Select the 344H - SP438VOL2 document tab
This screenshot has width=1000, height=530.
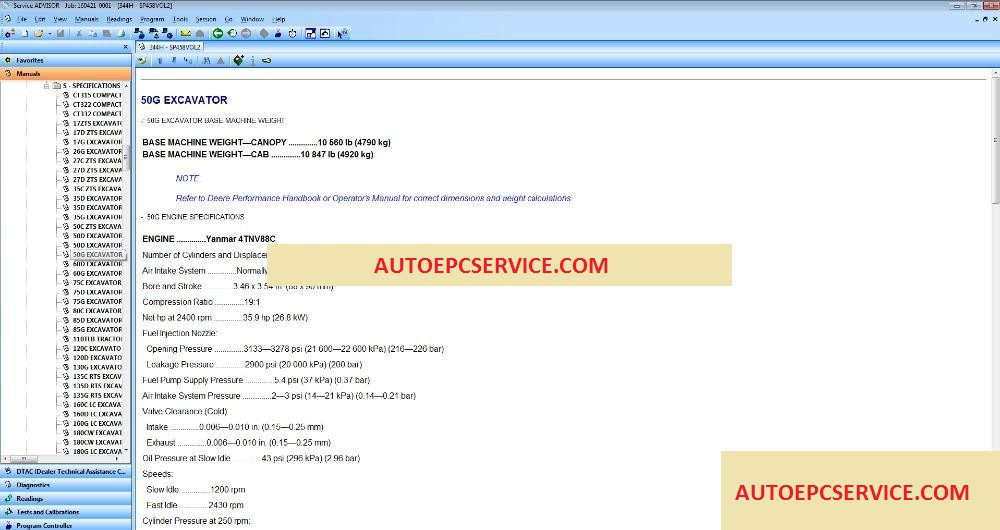click(170, 47)
